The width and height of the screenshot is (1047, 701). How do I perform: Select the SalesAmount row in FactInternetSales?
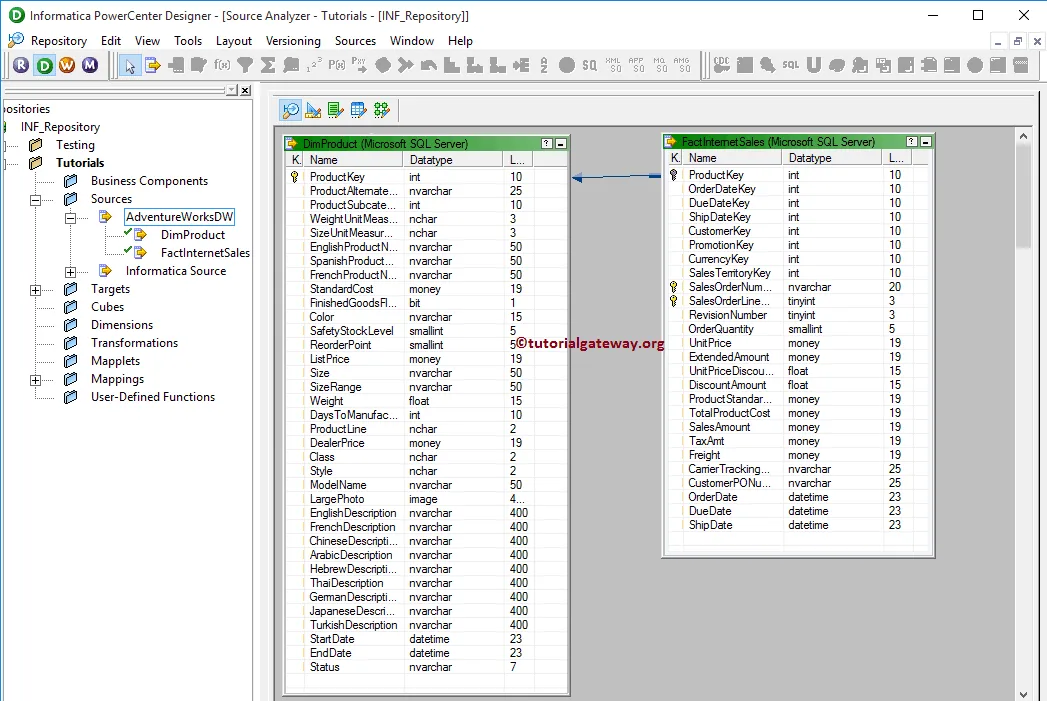pos(799,427)
